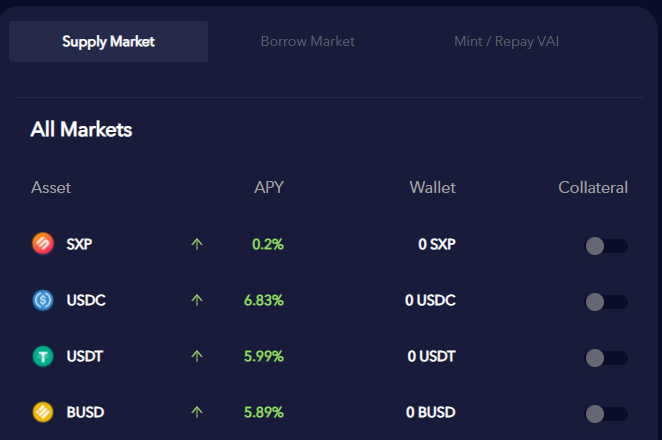Click the Collateral column header

point(593,187)
